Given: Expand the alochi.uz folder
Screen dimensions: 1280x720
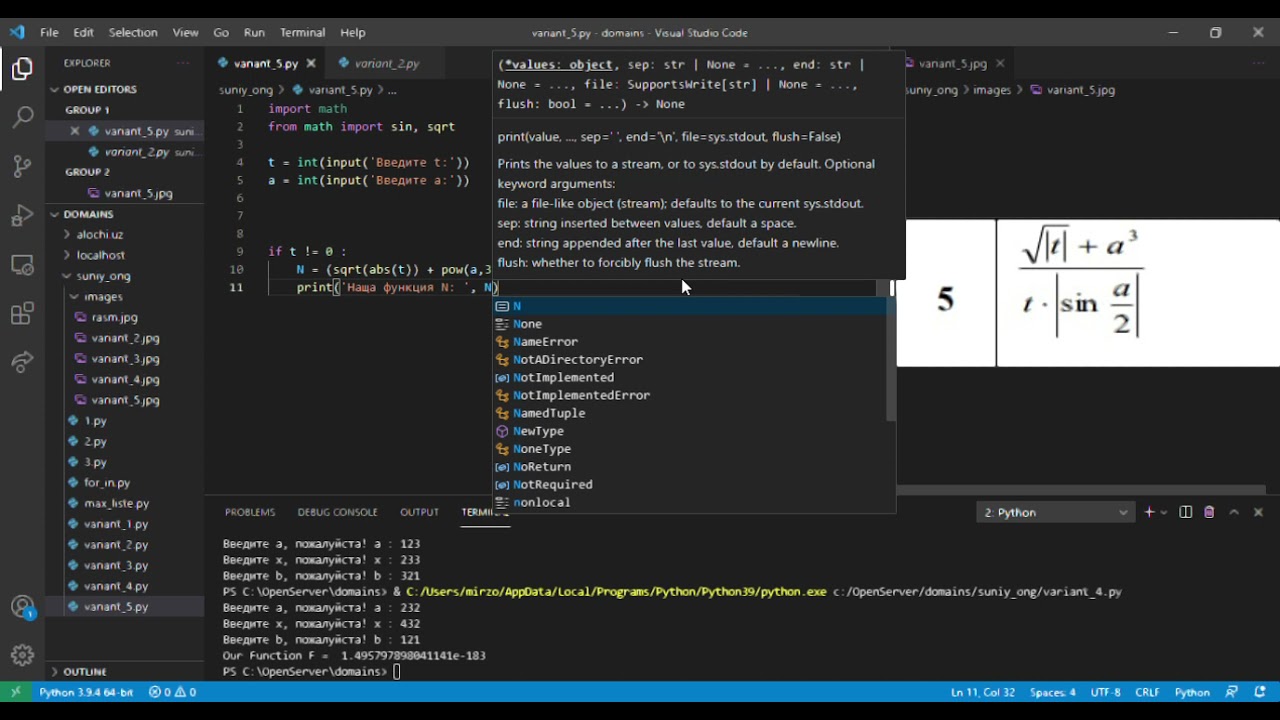Looking at the screenshot, I should [100, 235].
